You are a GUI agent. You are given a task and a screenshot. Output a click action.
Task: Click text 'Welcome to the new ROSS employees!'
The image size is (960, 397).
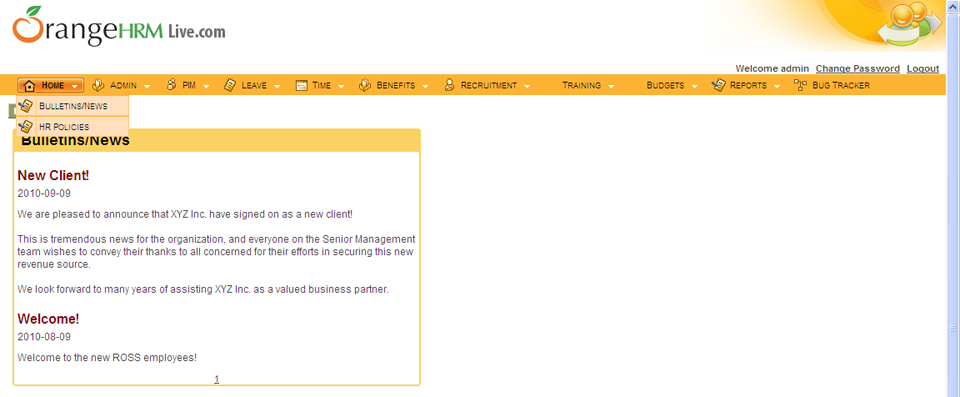click(107, 357)
